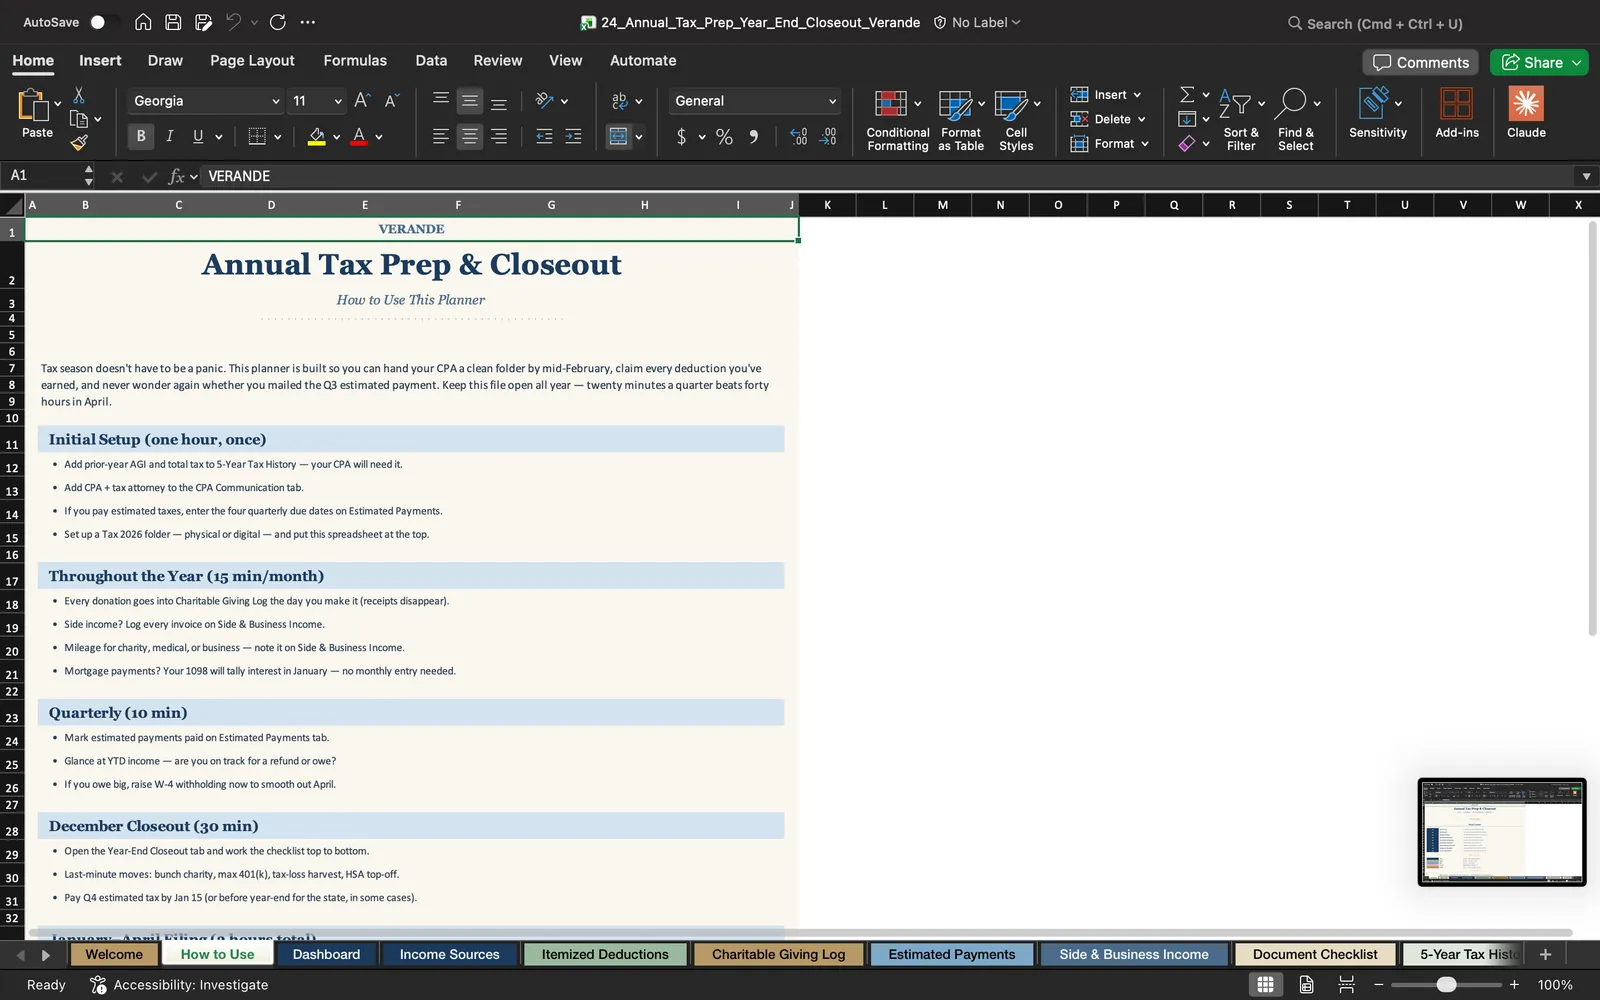Save the workbook with the floppy icon
The image size is (1600, 1000).
pyautogui.click(x=173, y=22)
